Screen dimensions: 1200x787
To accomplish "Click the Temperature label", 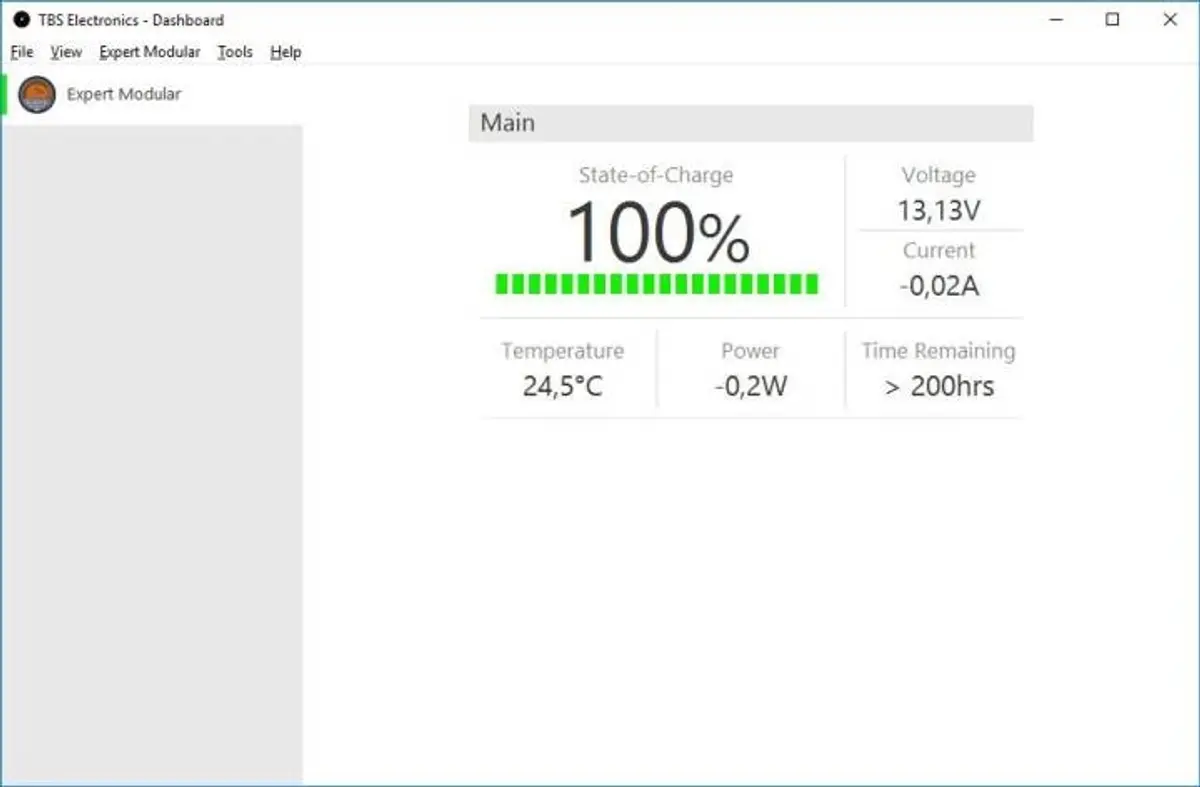I will click(x=562, y=351).
